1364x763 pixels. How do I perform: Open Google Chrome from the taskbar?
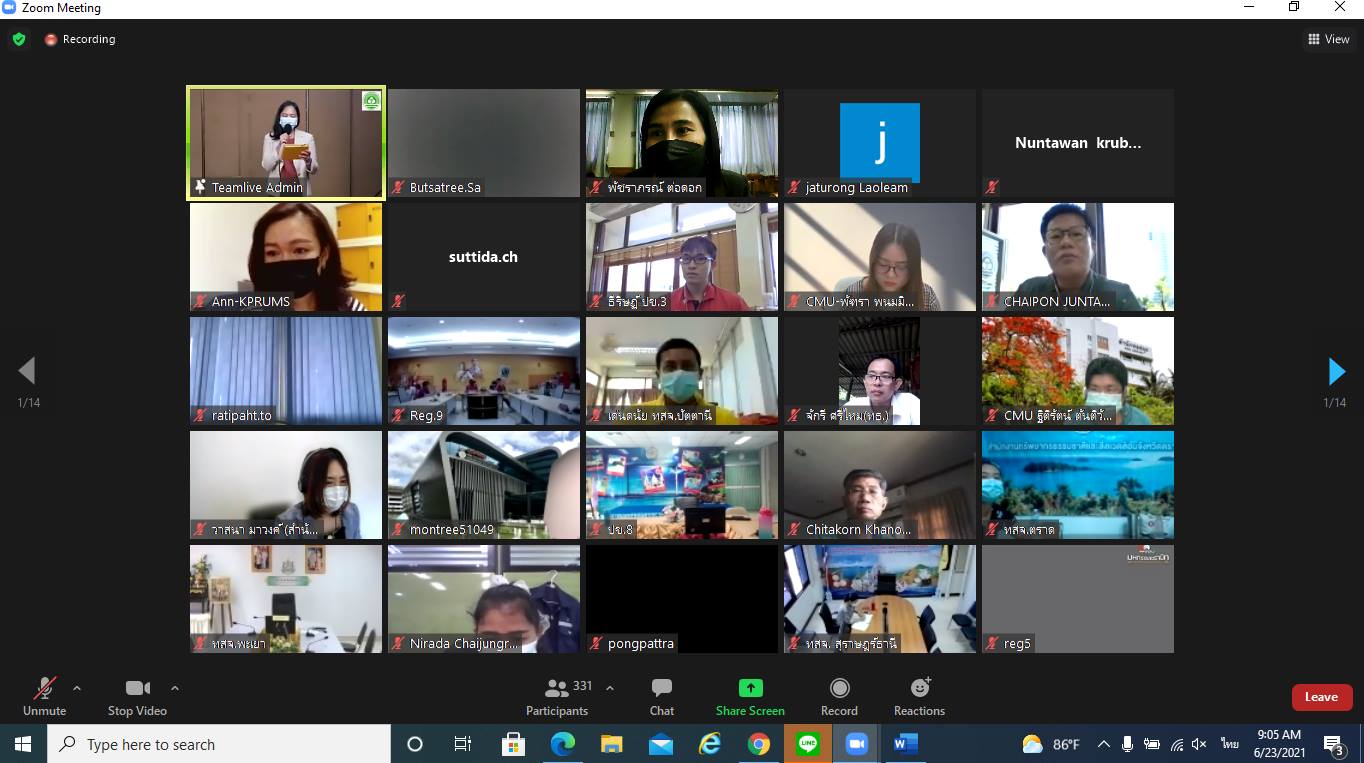pyautogui.click(x=758, y=744)
